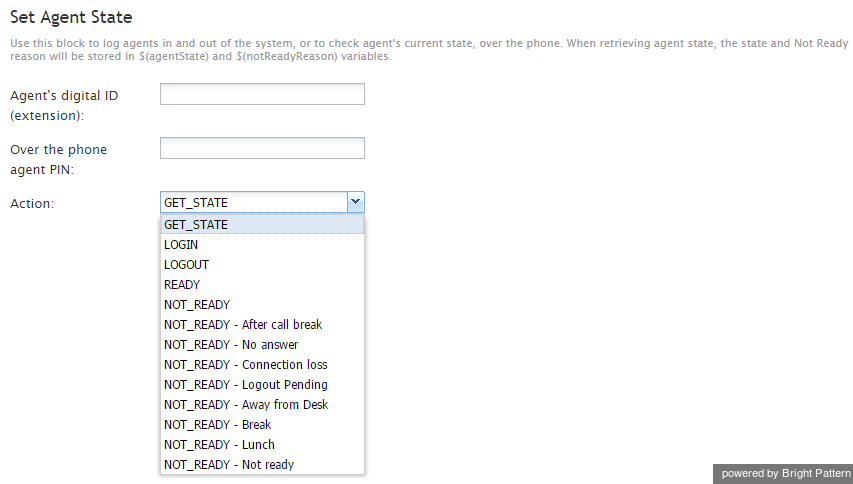This screenshot has height=484, width=853.
Task: Select NOT_READY - Not ready option
Action: pyautogui.click(x=262, y=465)
